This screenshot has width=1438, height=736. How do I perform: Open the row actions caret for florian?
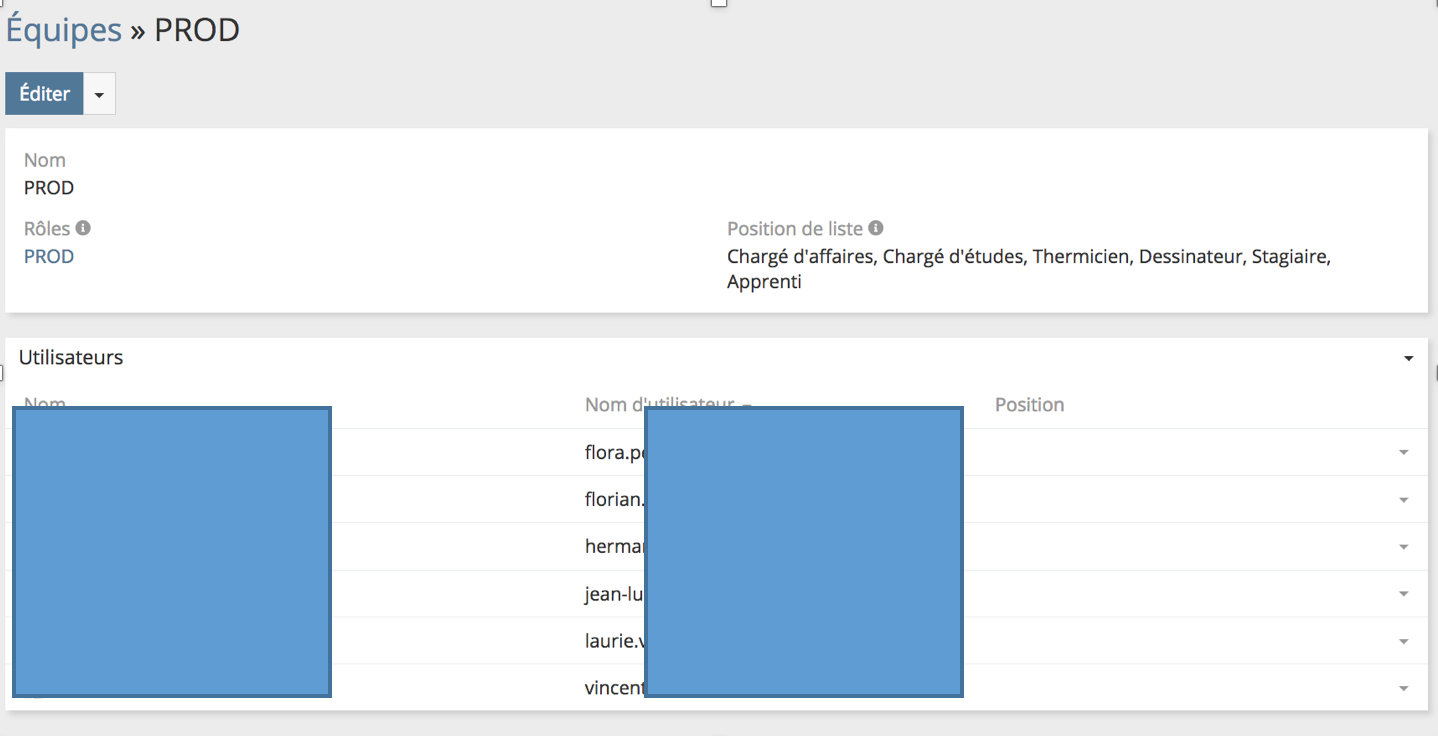click(1403, 500)
